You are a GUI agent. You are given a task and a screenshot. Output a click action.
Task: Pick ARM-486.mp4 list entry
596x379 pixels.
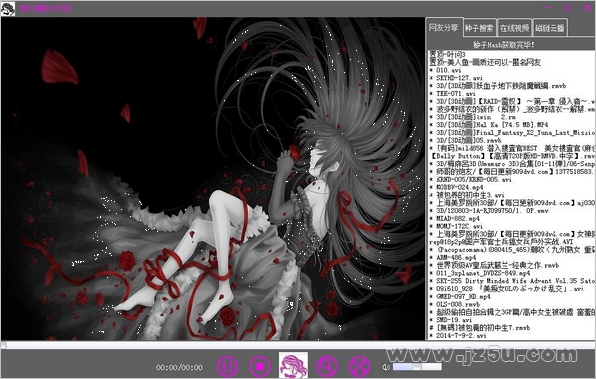tap(453, 258)
